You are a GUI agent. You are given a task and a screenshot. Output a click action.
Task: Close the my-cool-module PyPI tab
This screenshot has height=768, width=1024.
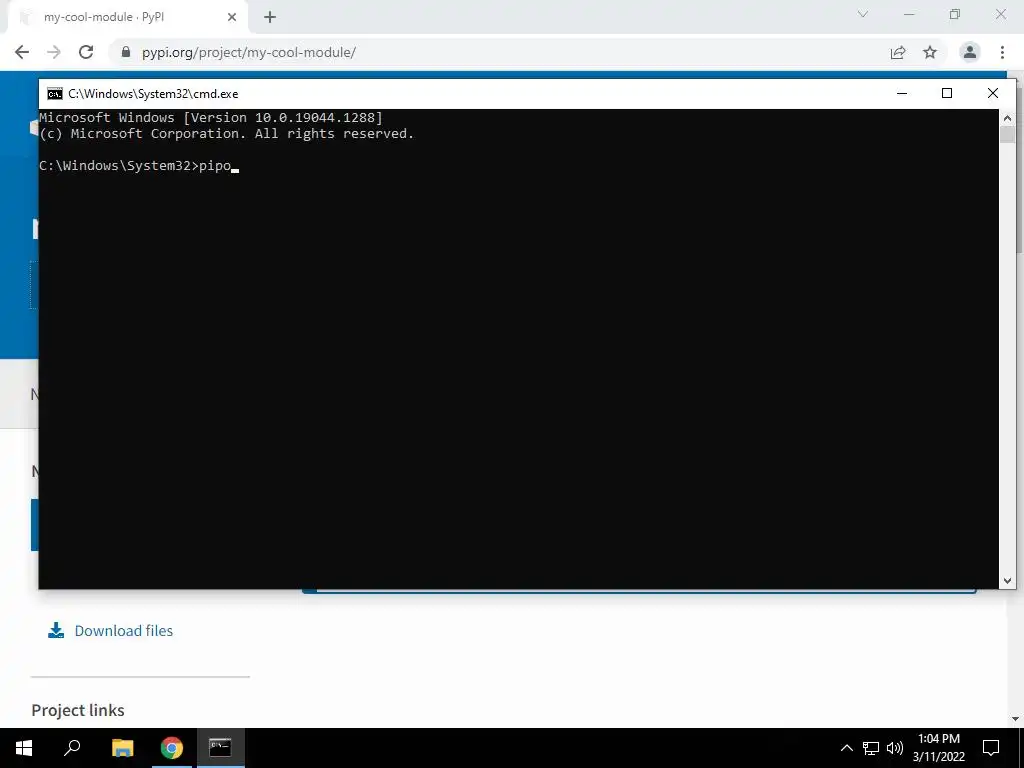[x=232, y=17]
